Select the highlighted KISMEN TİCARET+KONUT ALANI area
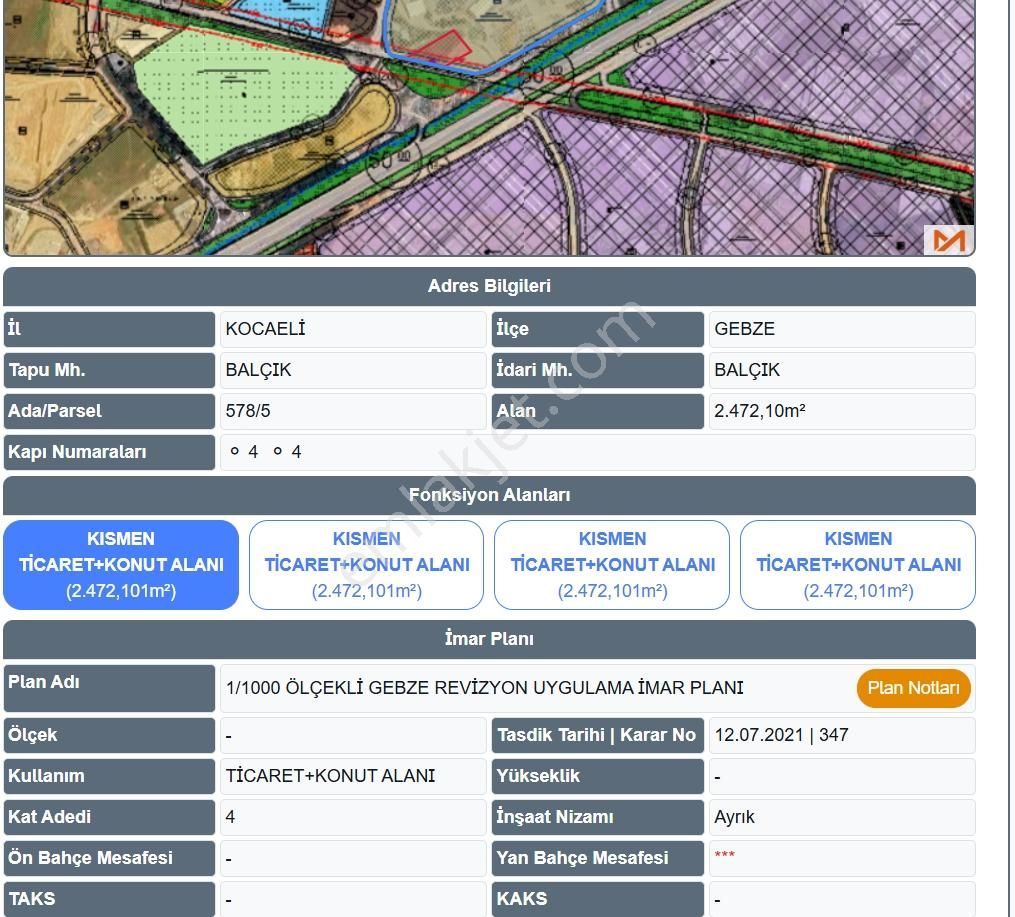This screenshot has width=1015, height=917. pyautogui.click(x=120, y=564)
